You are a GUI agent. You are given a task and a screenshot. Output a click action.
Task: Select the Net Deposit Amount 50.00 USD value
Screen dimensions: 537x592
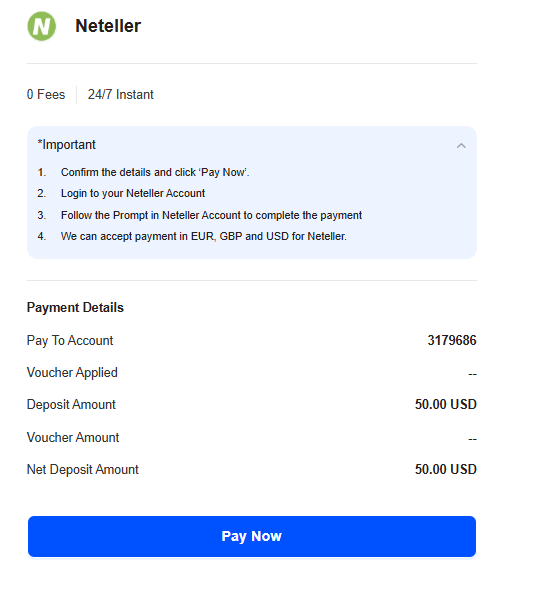click(x=446, y=469)
